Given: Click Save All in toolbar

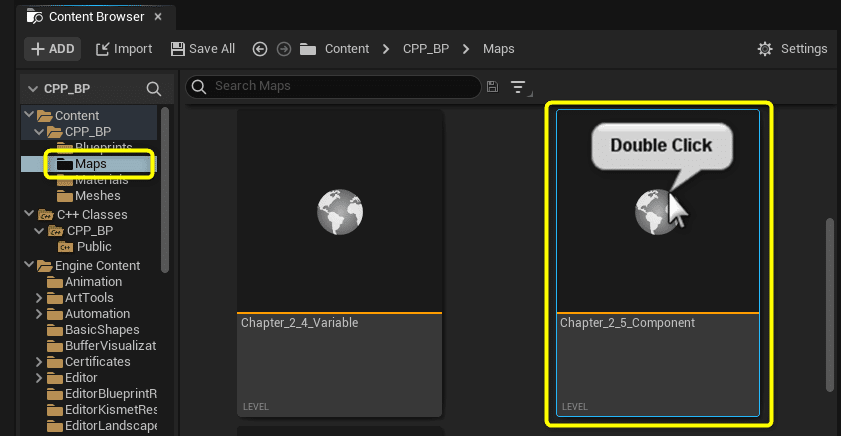Looking at the screenshot, I should [203, 49].
